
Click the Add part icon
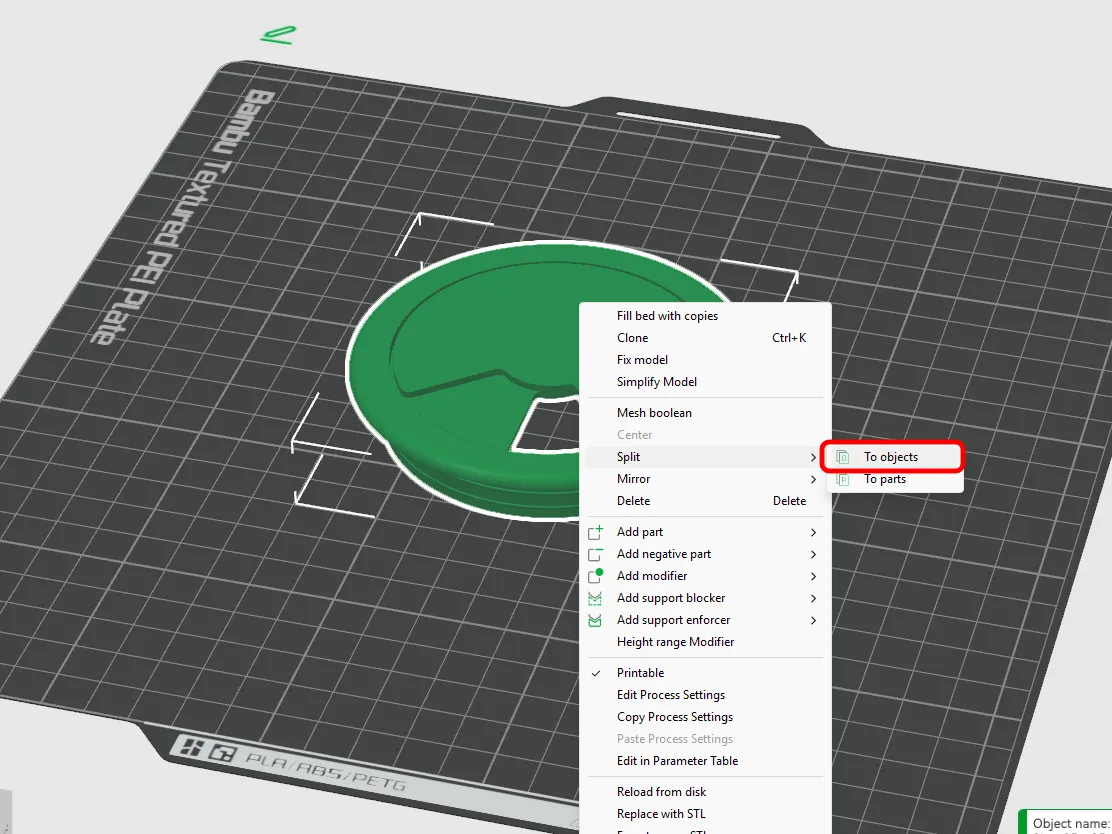coord(596,532)
